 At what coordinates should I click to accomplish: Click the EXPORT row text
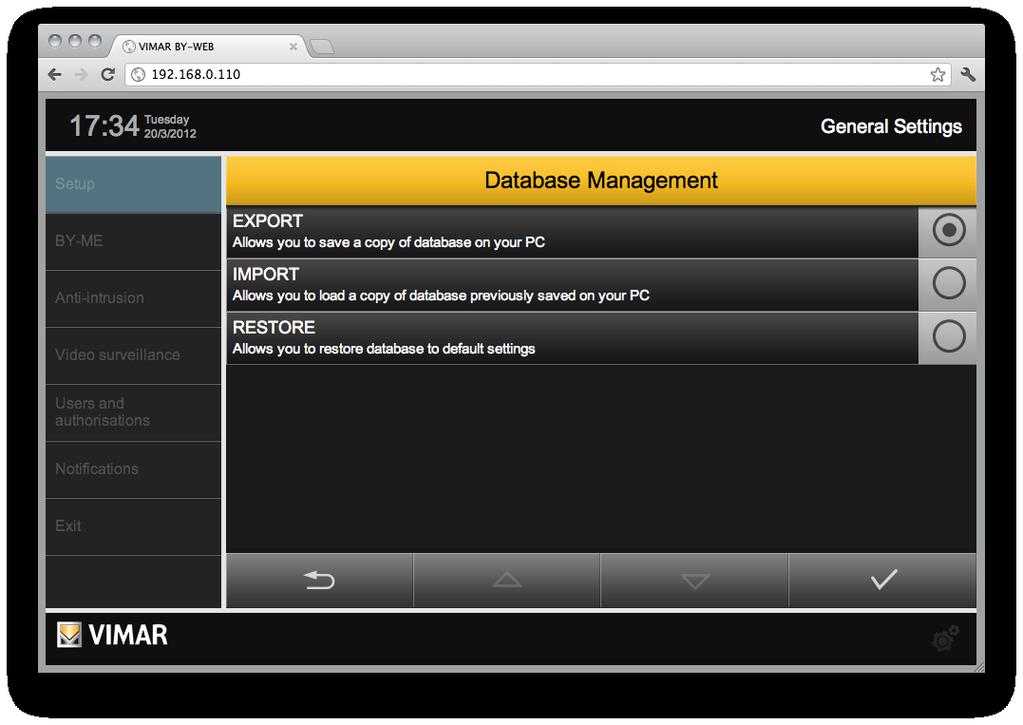tap(572, 232)
